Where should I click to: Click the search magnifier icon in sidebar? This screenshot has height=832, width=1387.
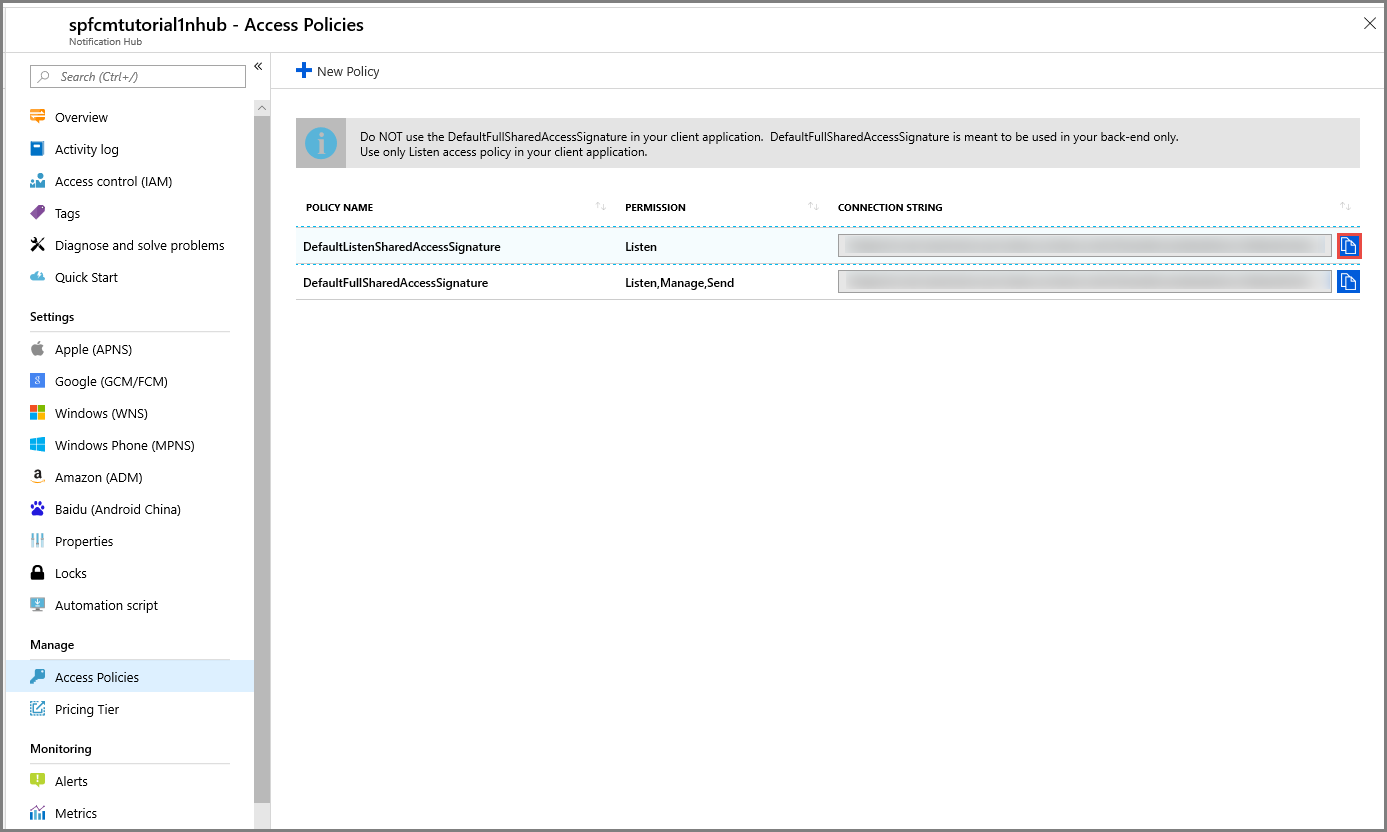44,77
